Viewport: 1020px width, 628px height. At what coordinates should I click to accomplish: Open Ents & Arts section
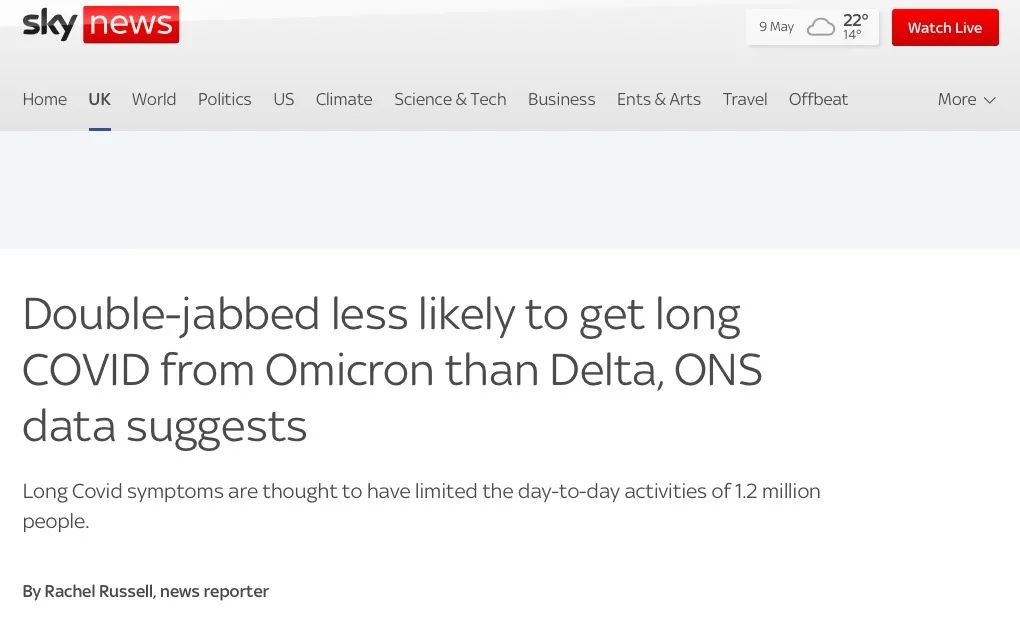coord(658,99)
